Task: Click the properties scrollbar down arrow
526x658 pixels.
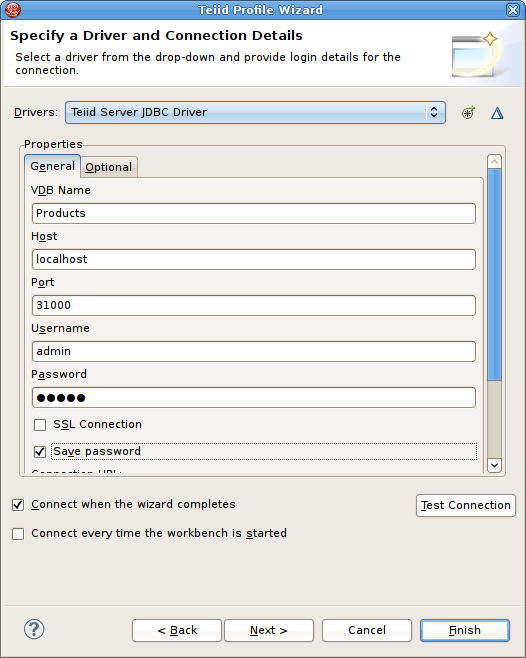Action: point(494,465)
